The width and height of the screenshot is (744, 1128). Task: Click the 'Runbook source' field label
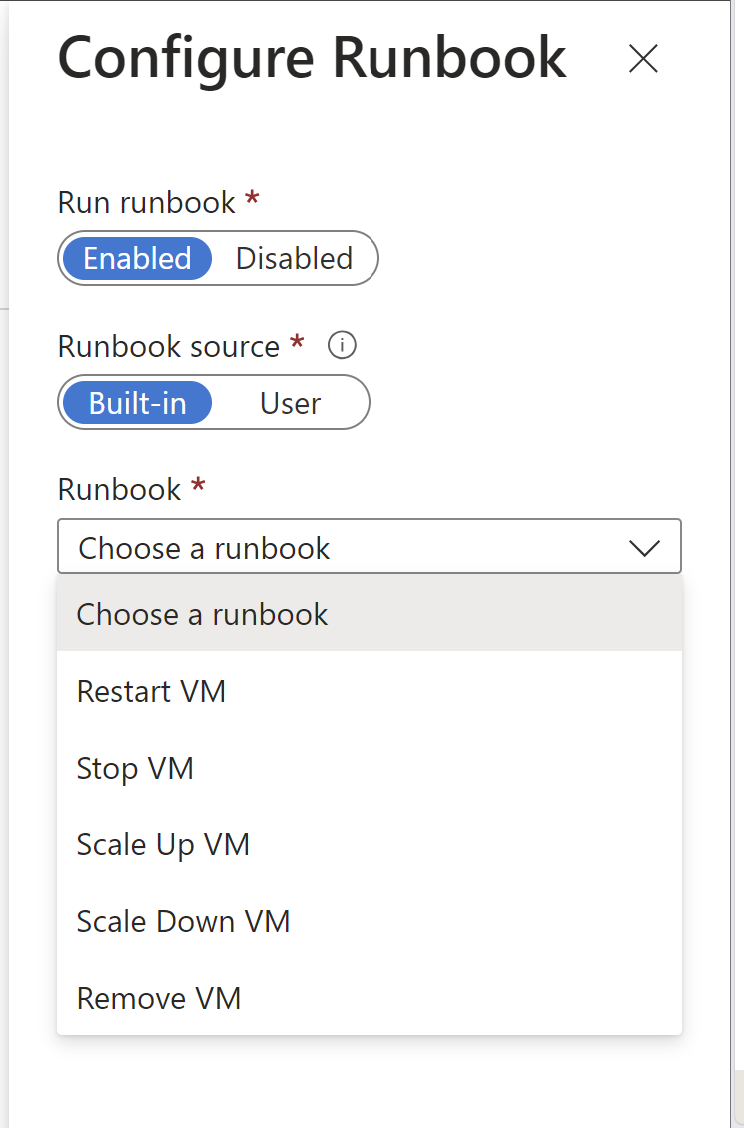coord(168,346)
